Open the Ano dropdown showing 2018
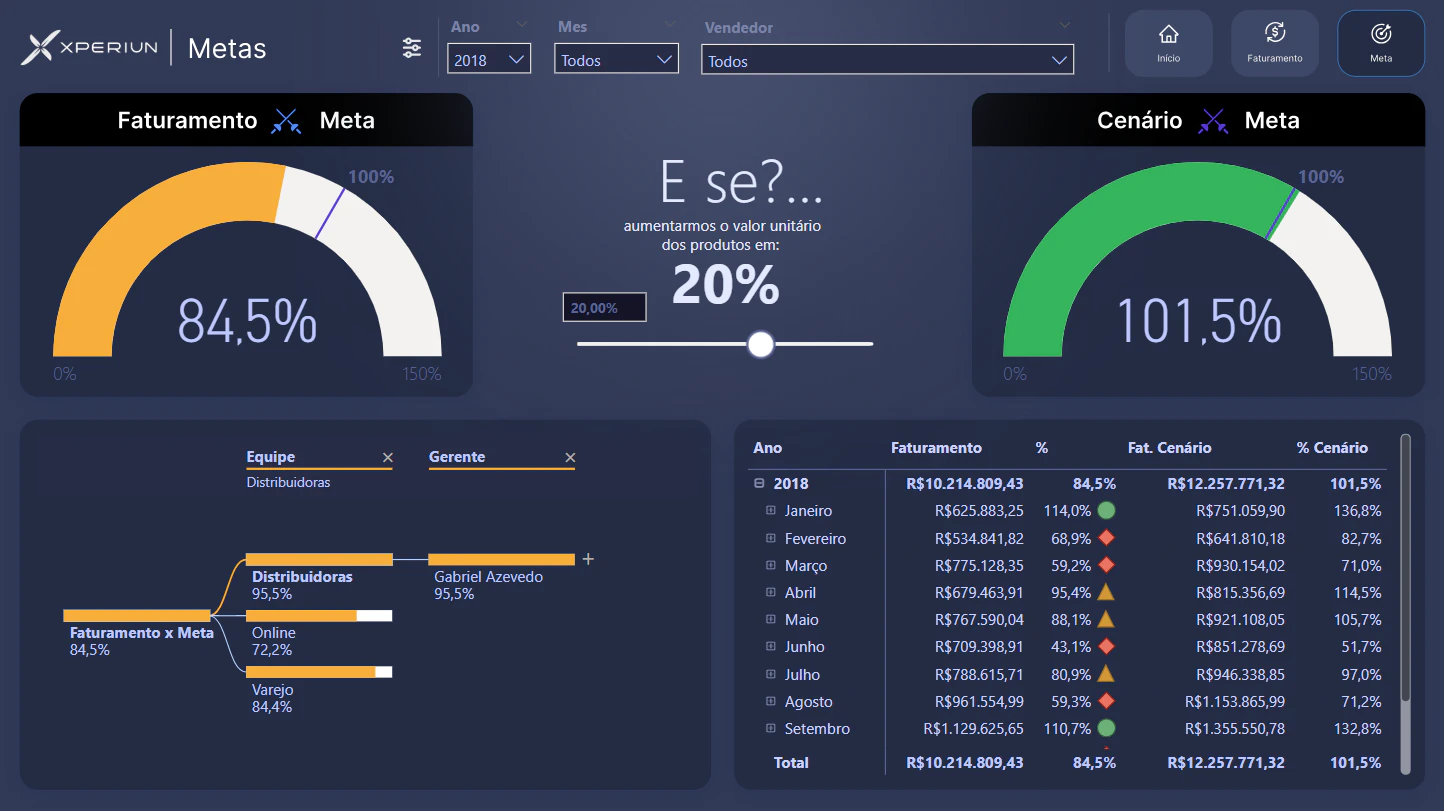The width and height of the screenshot is (1444, 811). 489,60
